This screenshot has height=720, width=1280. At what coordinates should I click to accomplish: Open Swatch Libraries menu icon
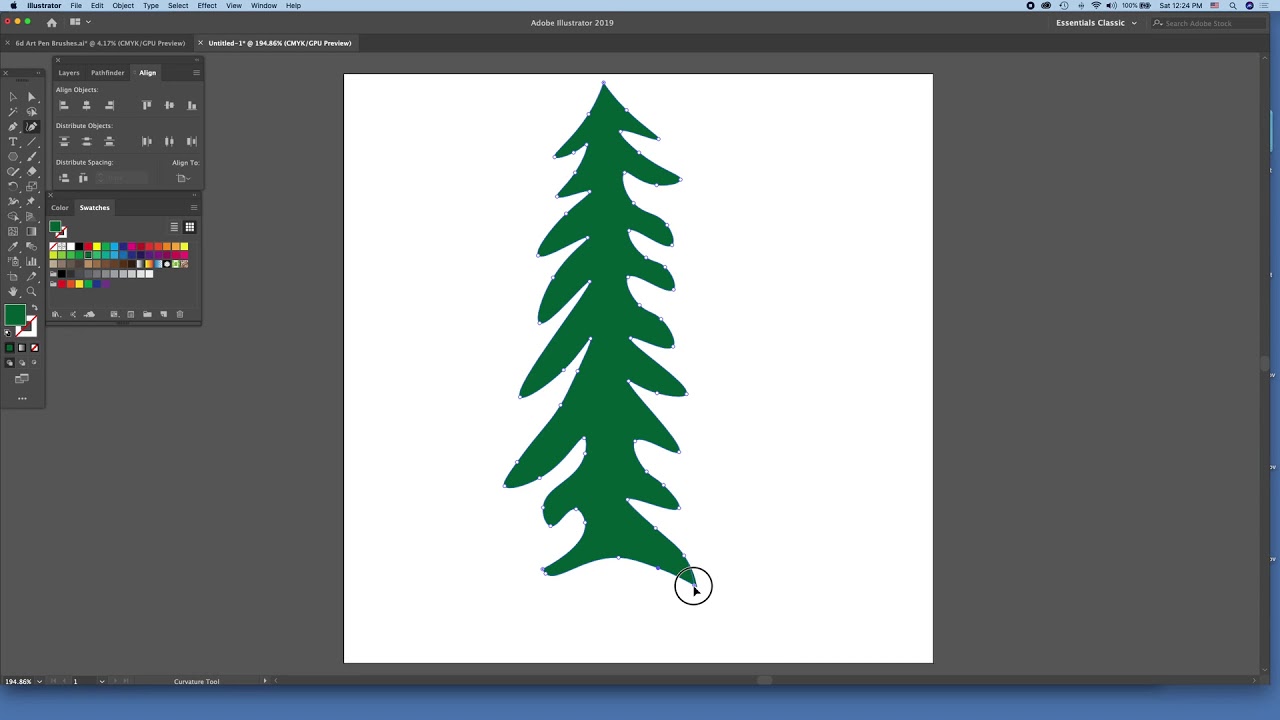[56, 314]
